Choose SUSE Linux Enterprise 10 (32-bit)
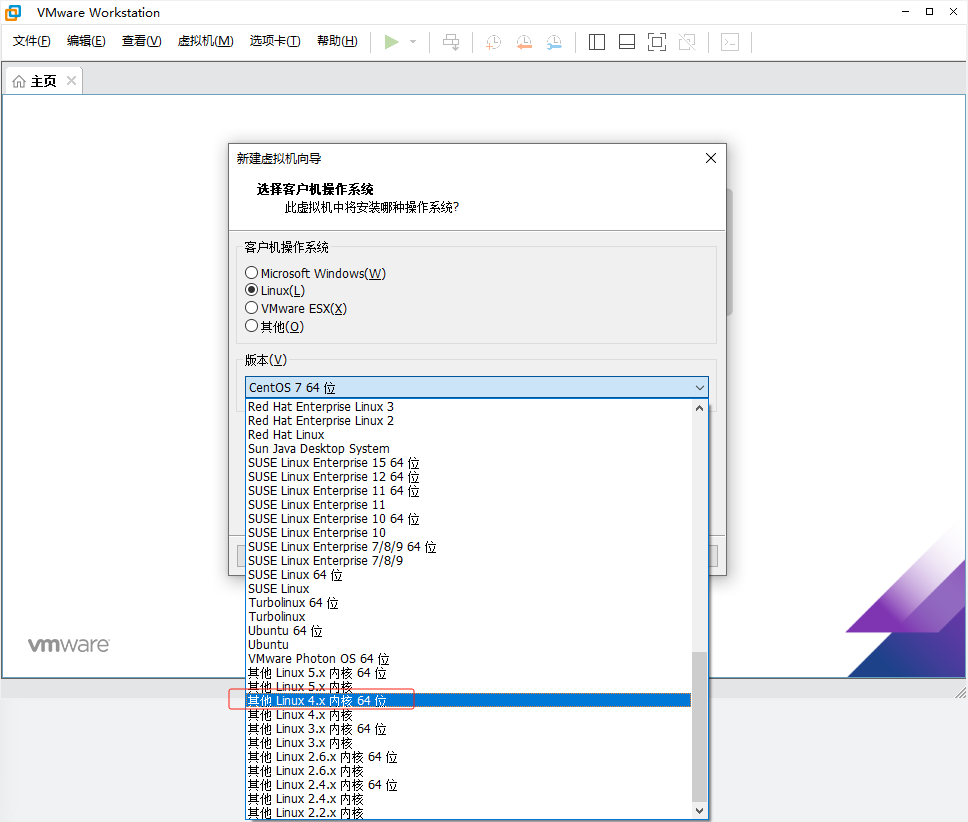This screenshot has width=968, height=822. (x=469, y=533)
